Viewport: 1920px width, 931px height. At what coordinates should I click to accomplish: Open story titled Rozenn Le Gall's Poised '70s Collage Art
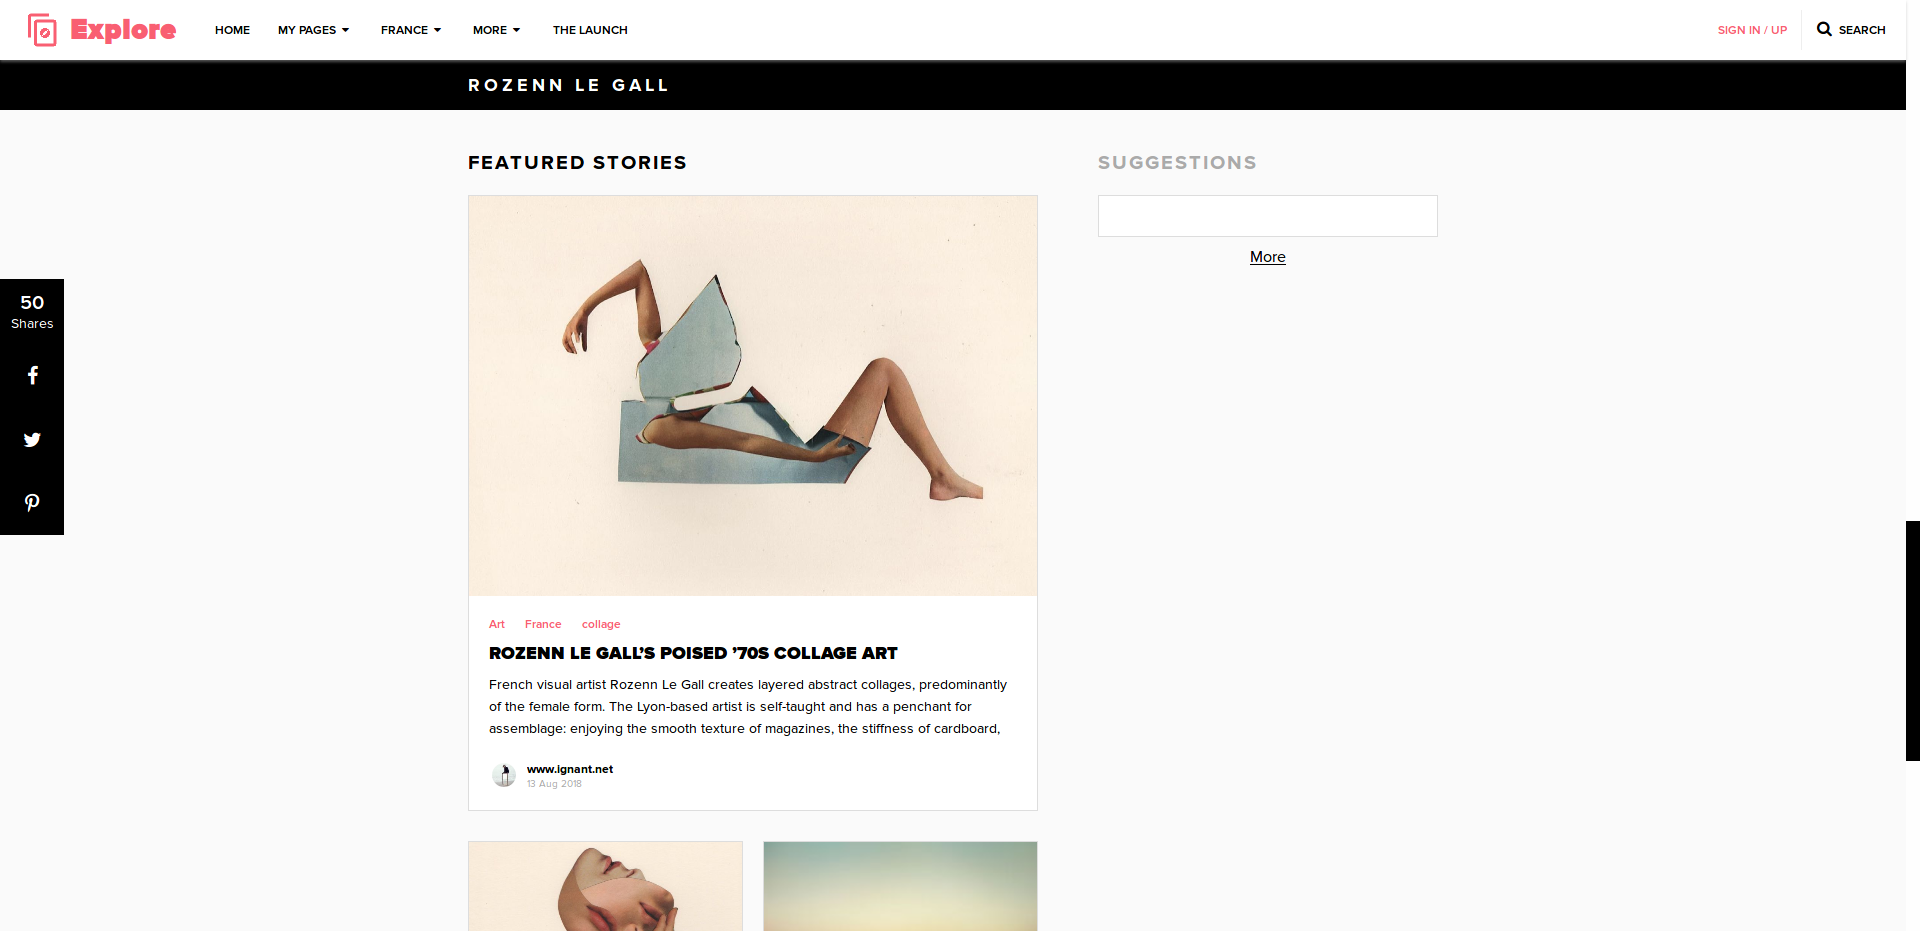(693, 653)
